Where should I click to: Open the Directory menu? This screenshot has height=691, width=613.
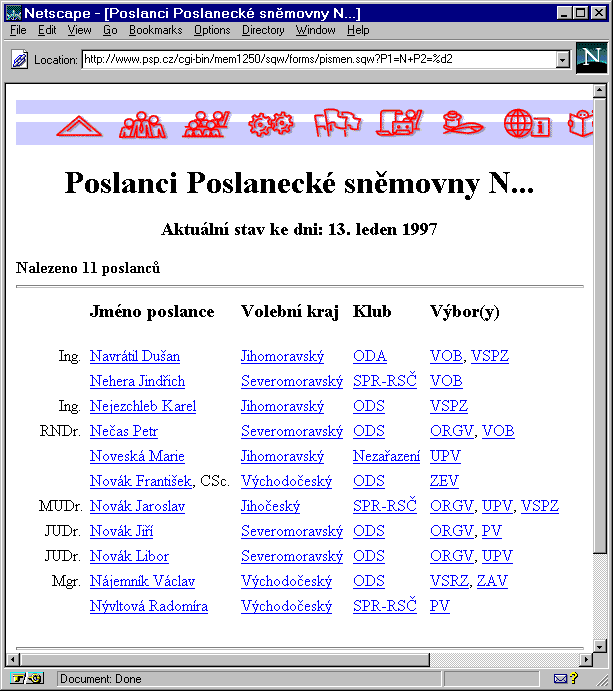[263, 30]
